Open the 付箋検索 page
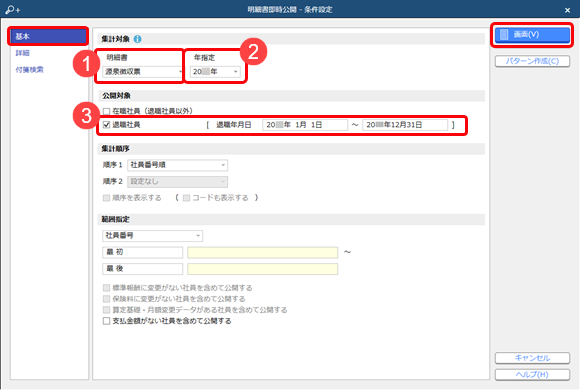 (x=29, y=70)
